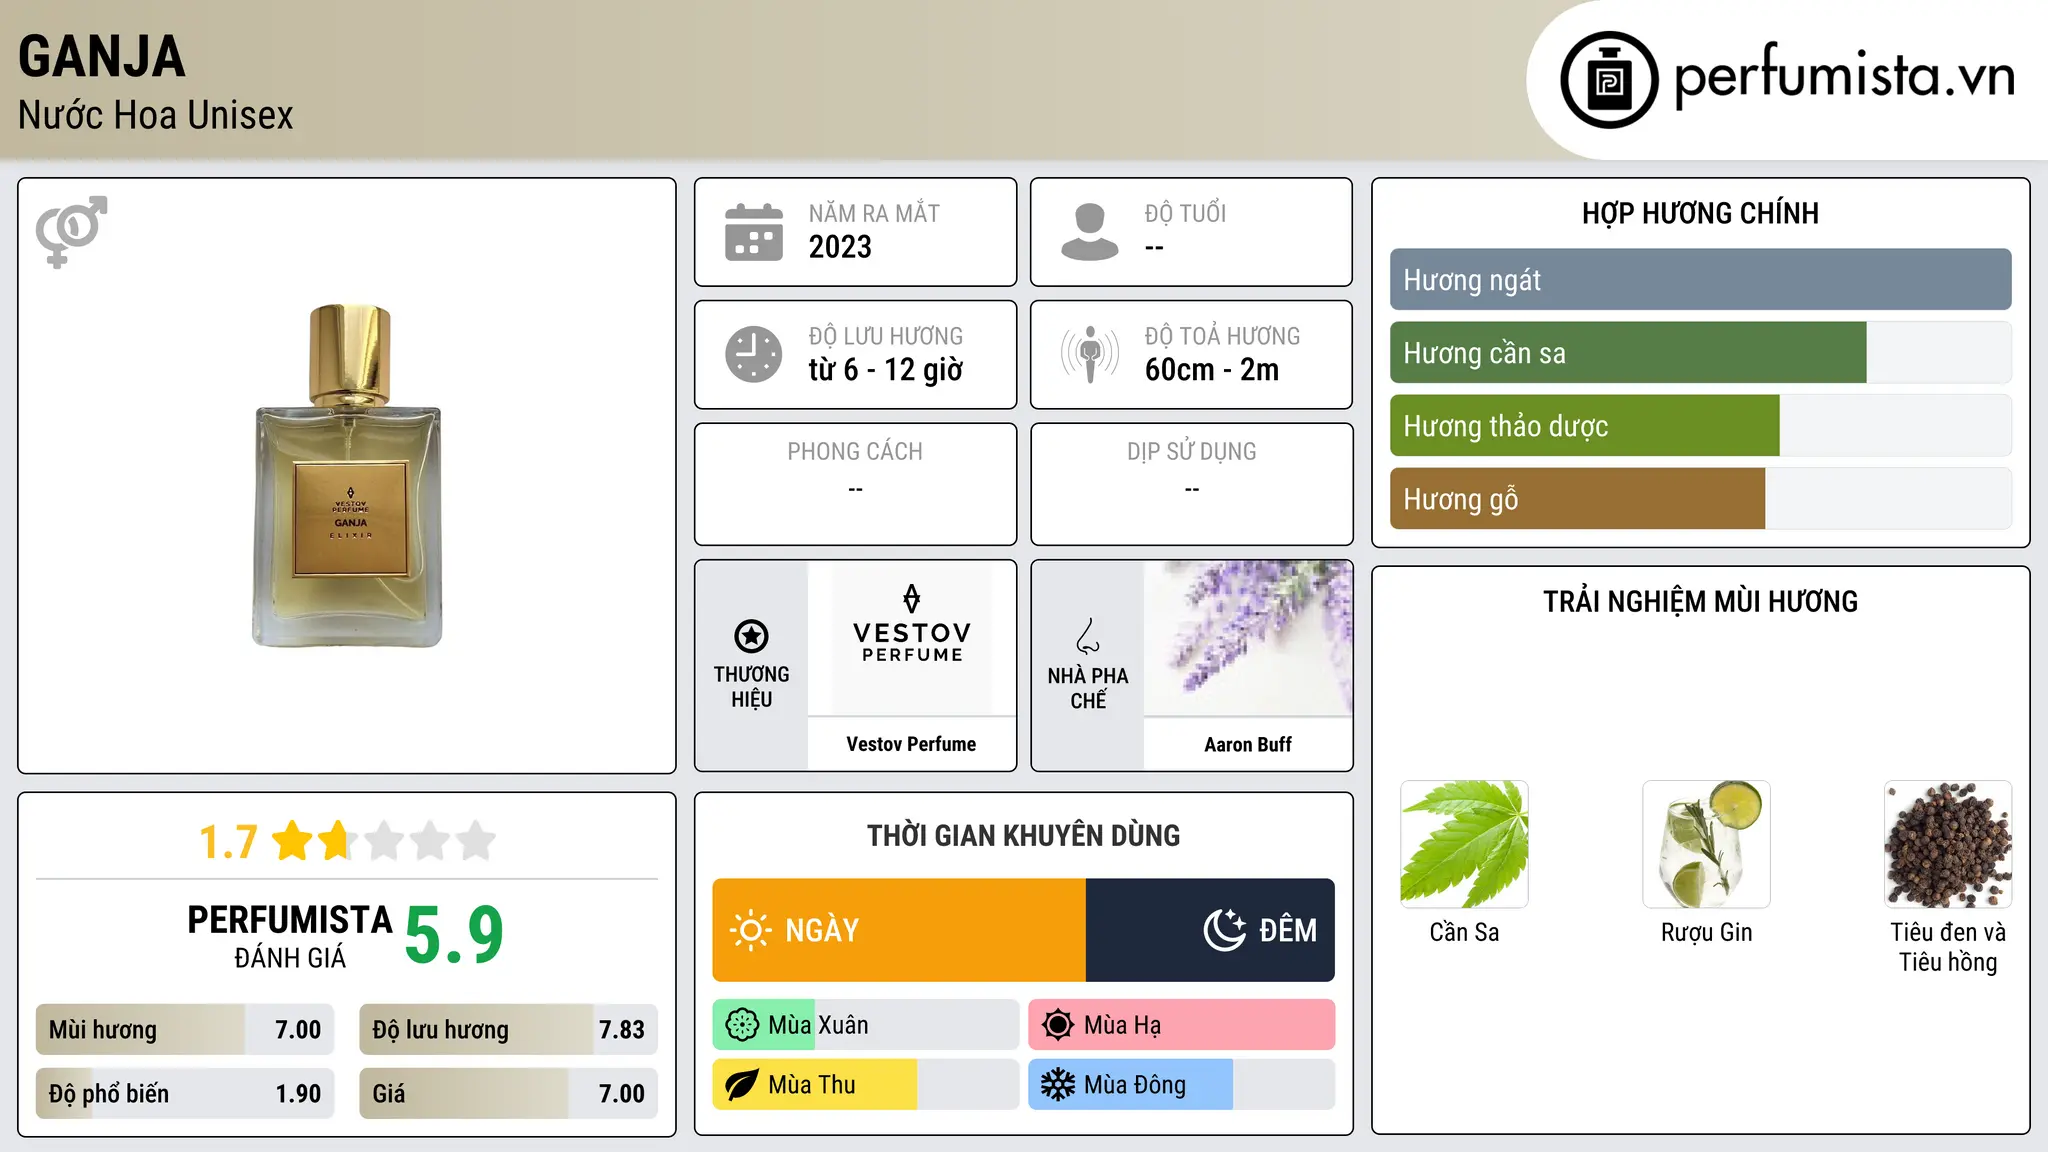Viewport: 2048px width, 1152px height.
Task: Click the moon icon in the Đêm bar
Action: [1225, 930]
